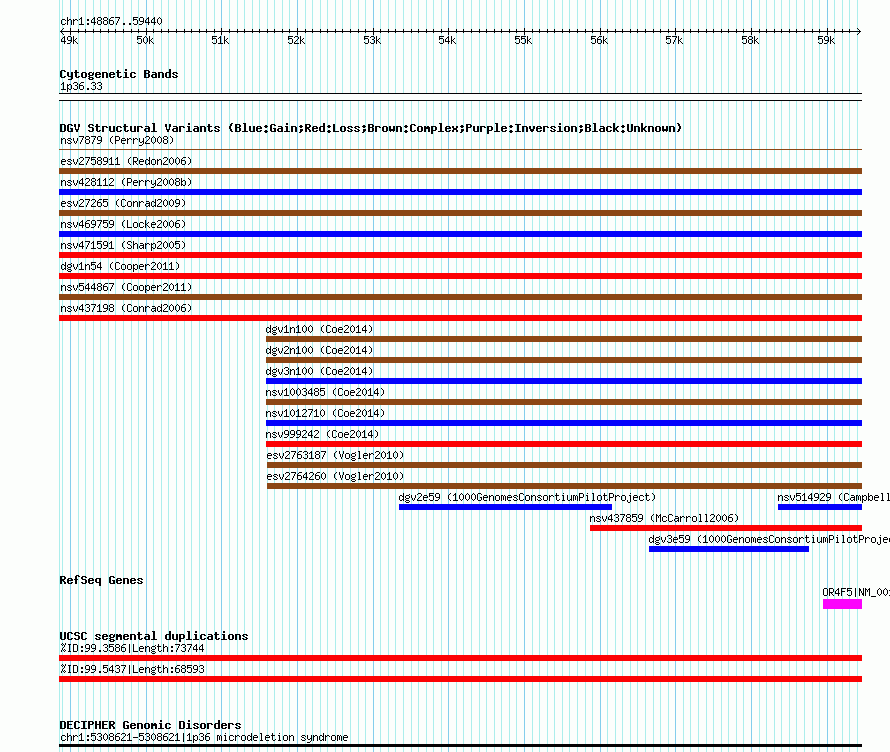The image size is (890, 752).
Task: Select dgv1n54 (Cooper2011) variant label
Action: 120,266
